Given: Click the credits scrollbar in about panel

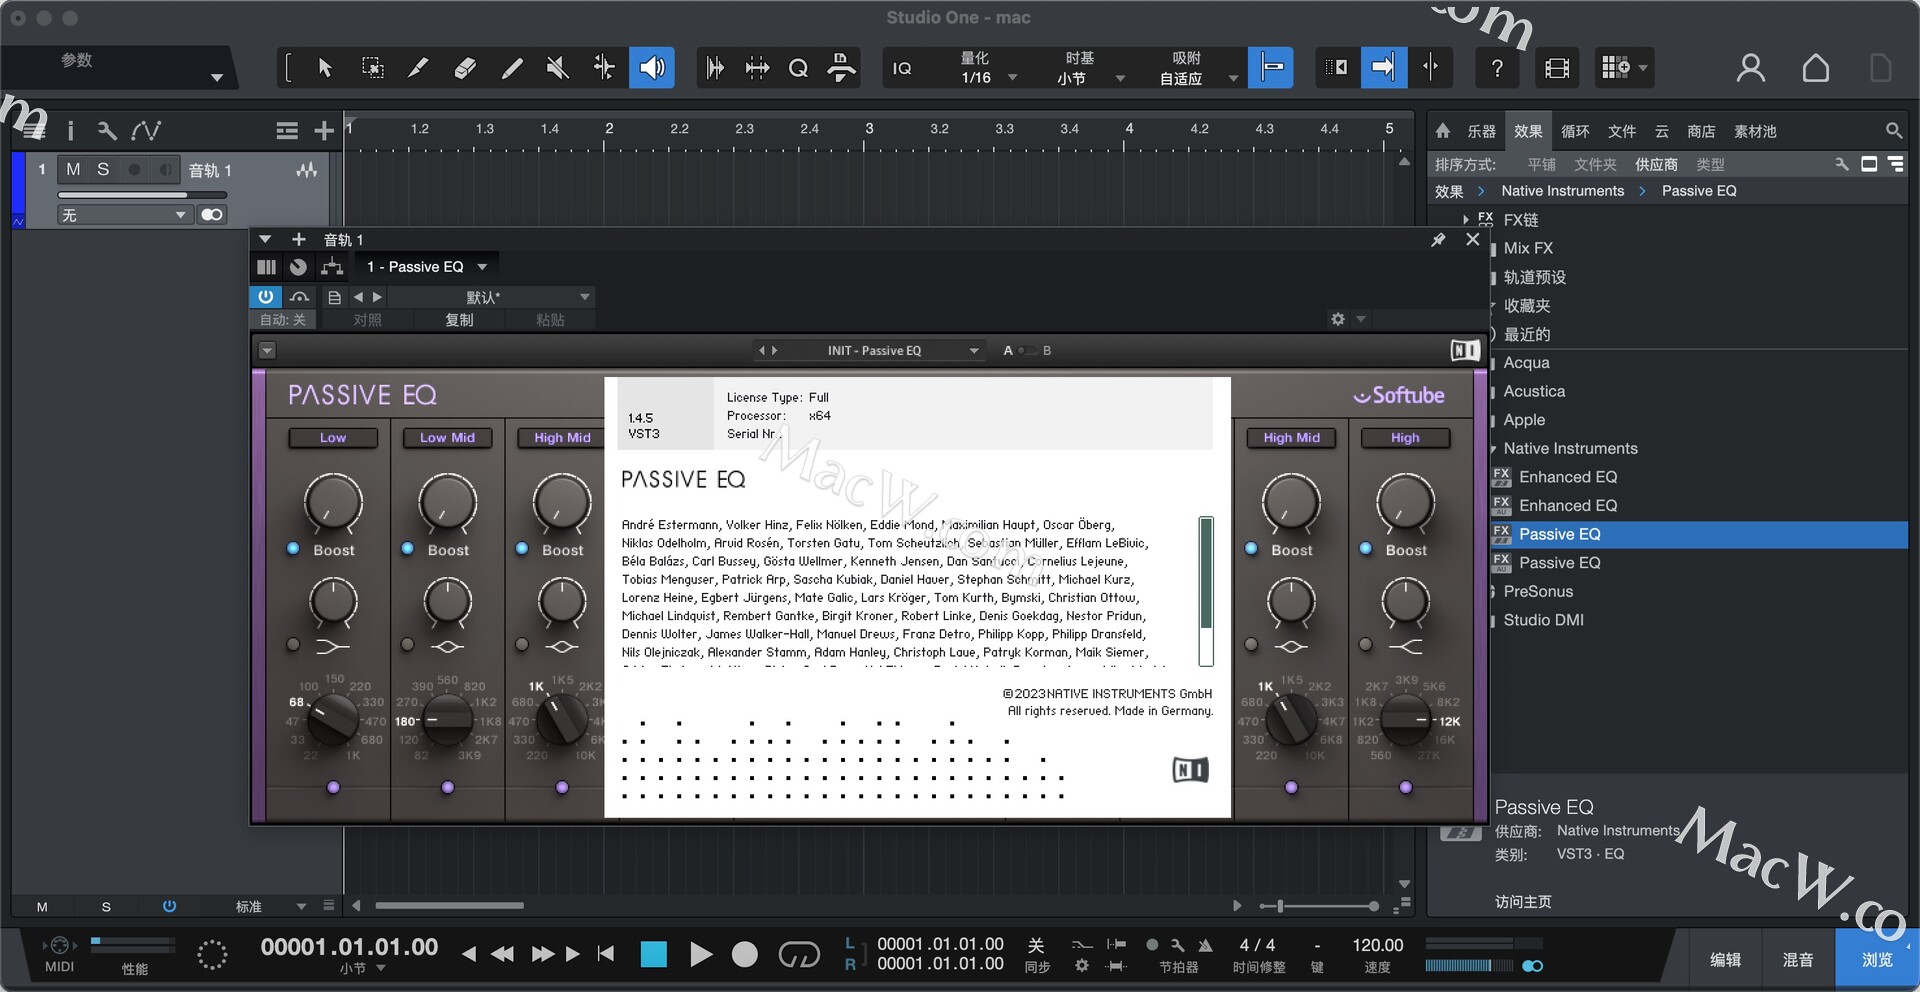Looking at the screenshot, I should click(x=1206, y=591).
